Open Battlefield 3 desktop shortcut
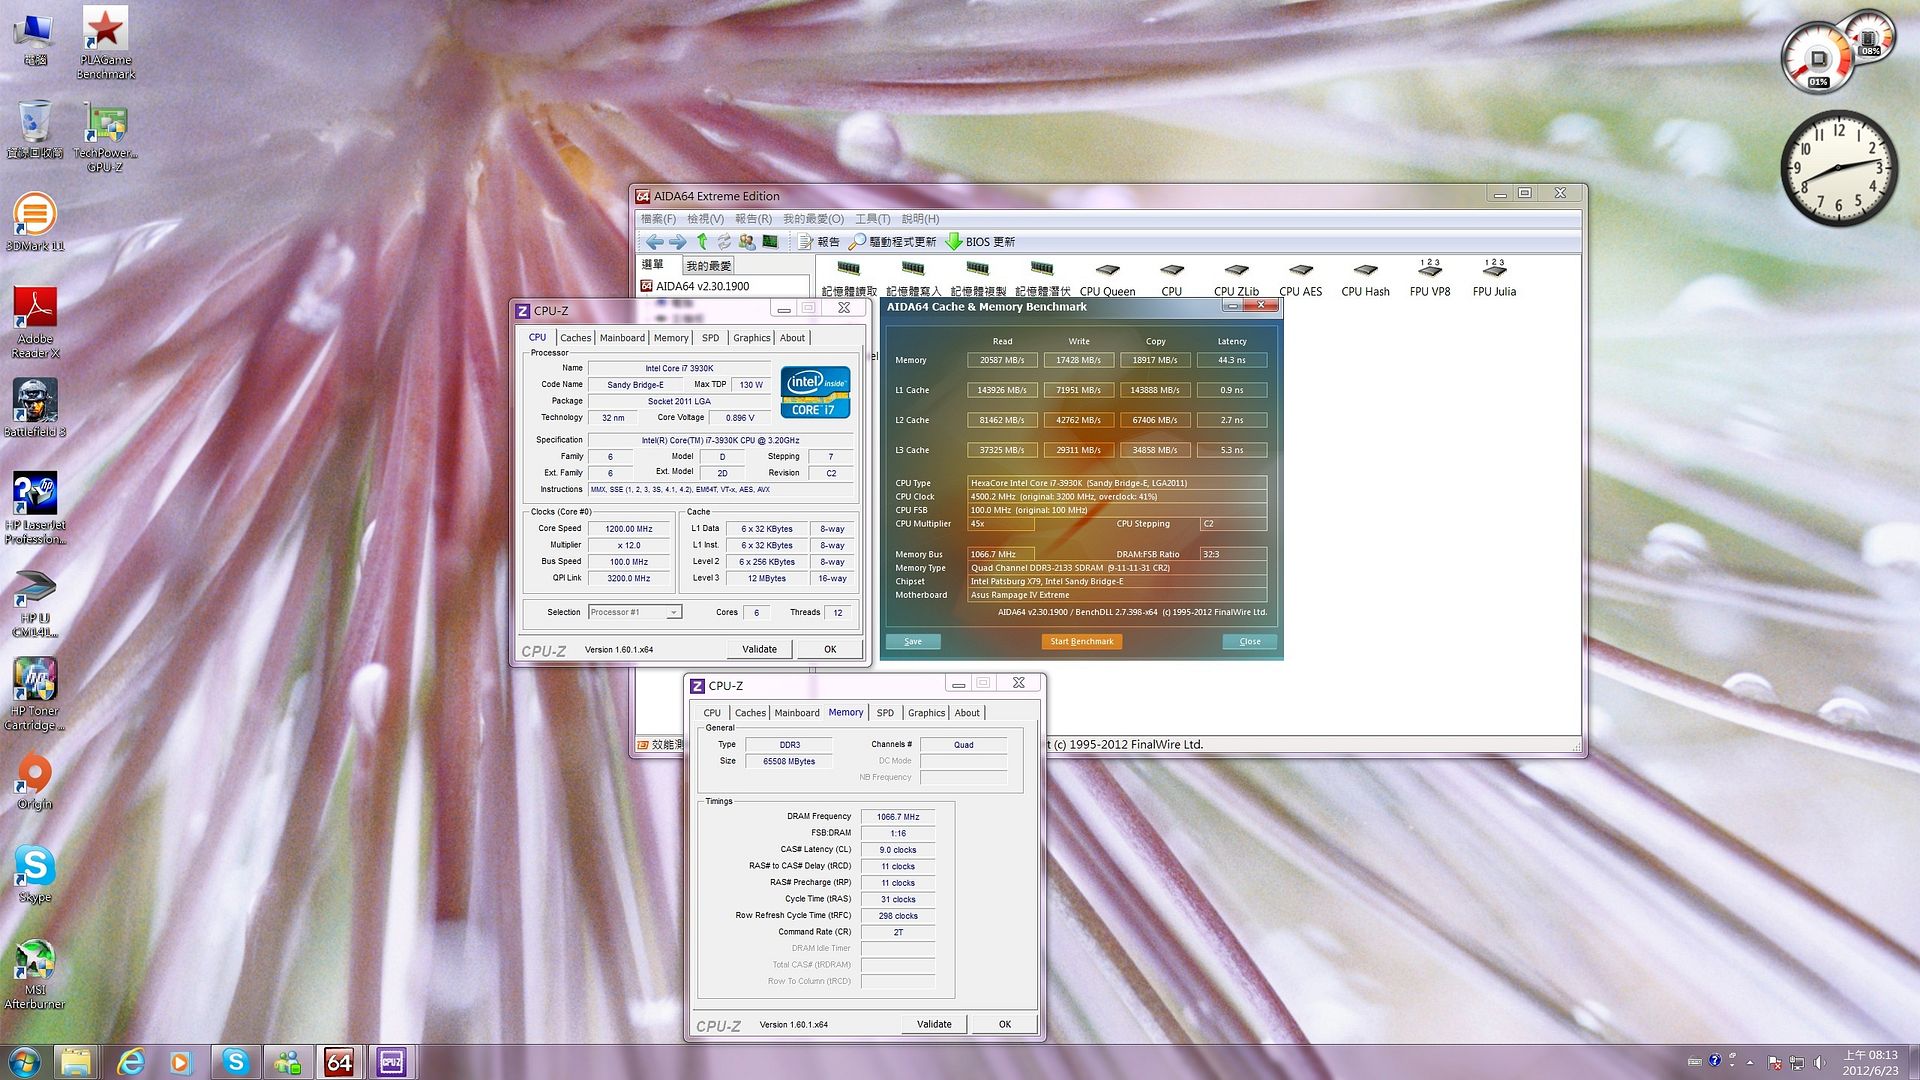Screen dimensions: 1920x1080 [35, 408]
